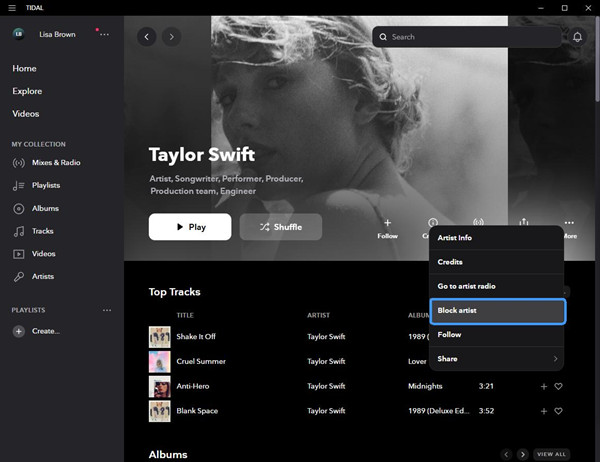Viewport: 600px width, 462px height.
Task: Click the artist radio icon in header
Action: [478, 222]
